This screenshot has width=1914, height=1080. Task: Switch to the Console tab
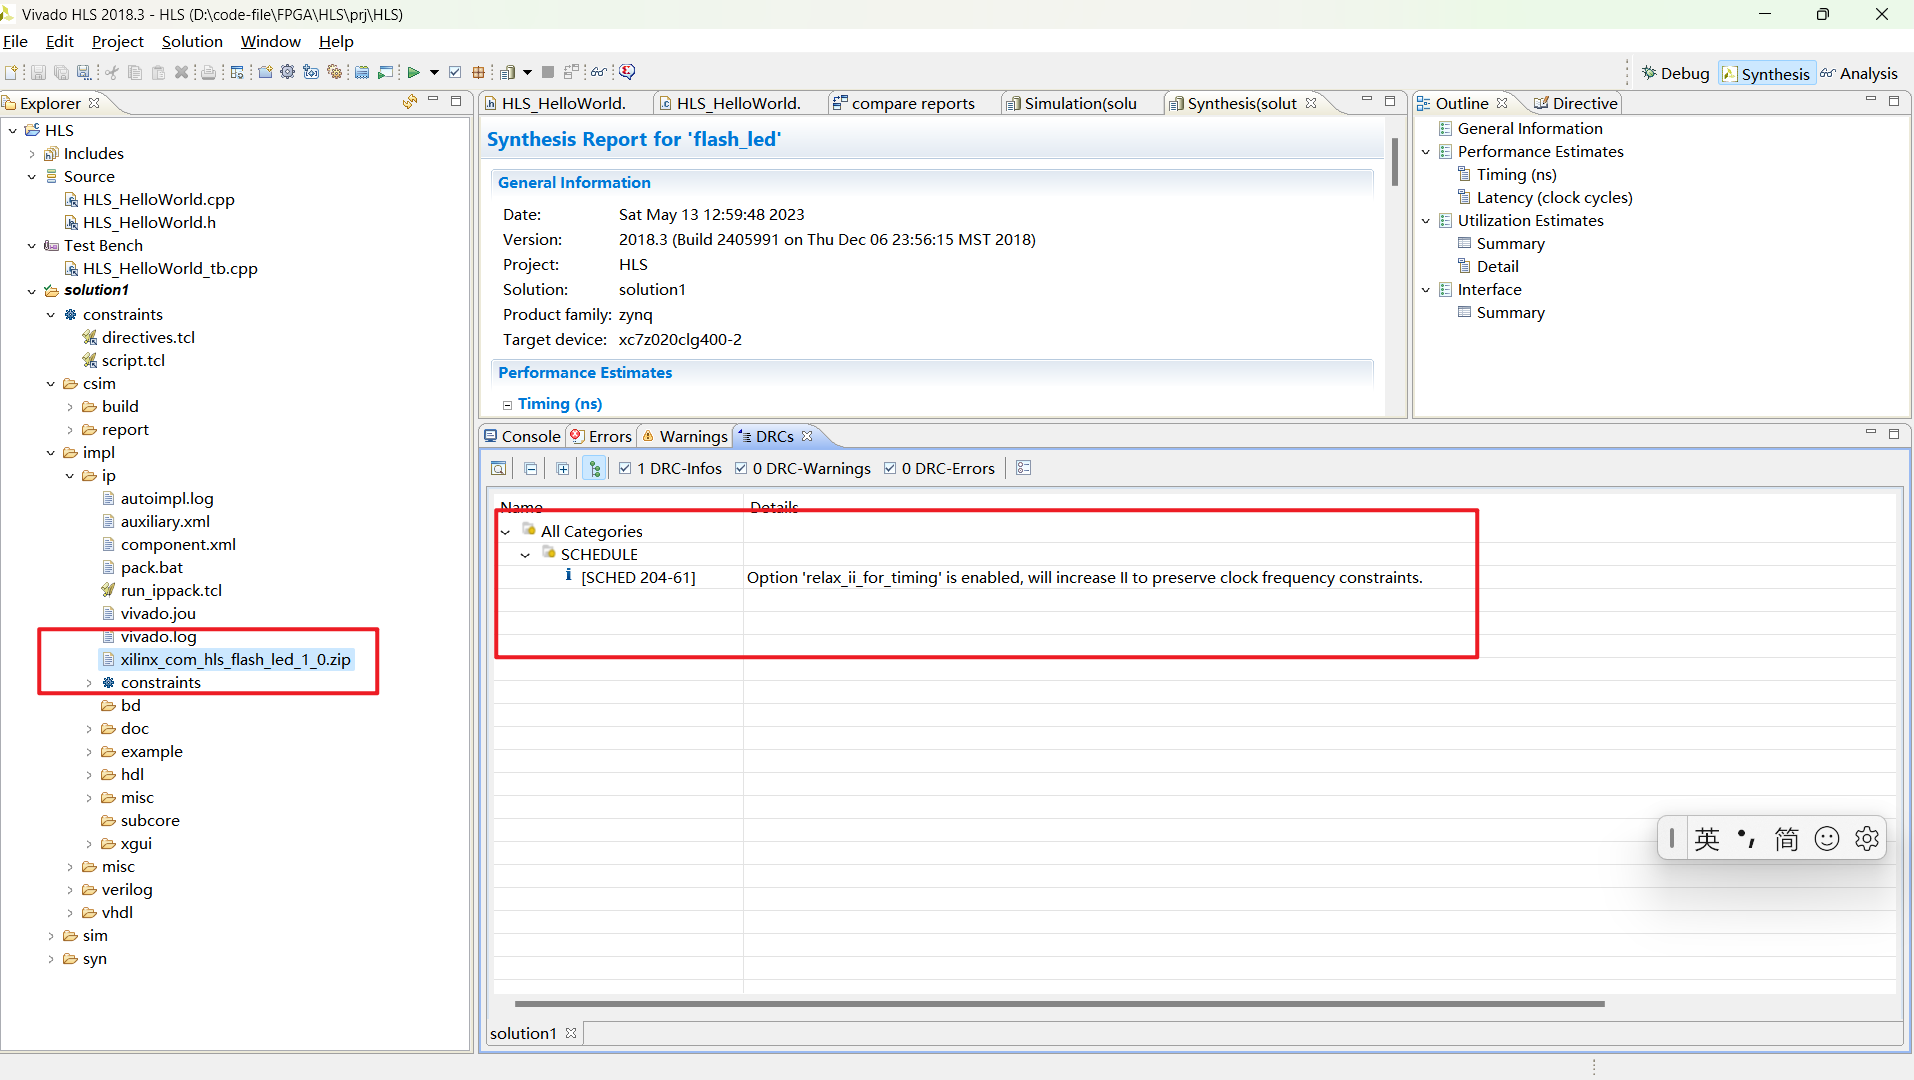pos(522,436)
